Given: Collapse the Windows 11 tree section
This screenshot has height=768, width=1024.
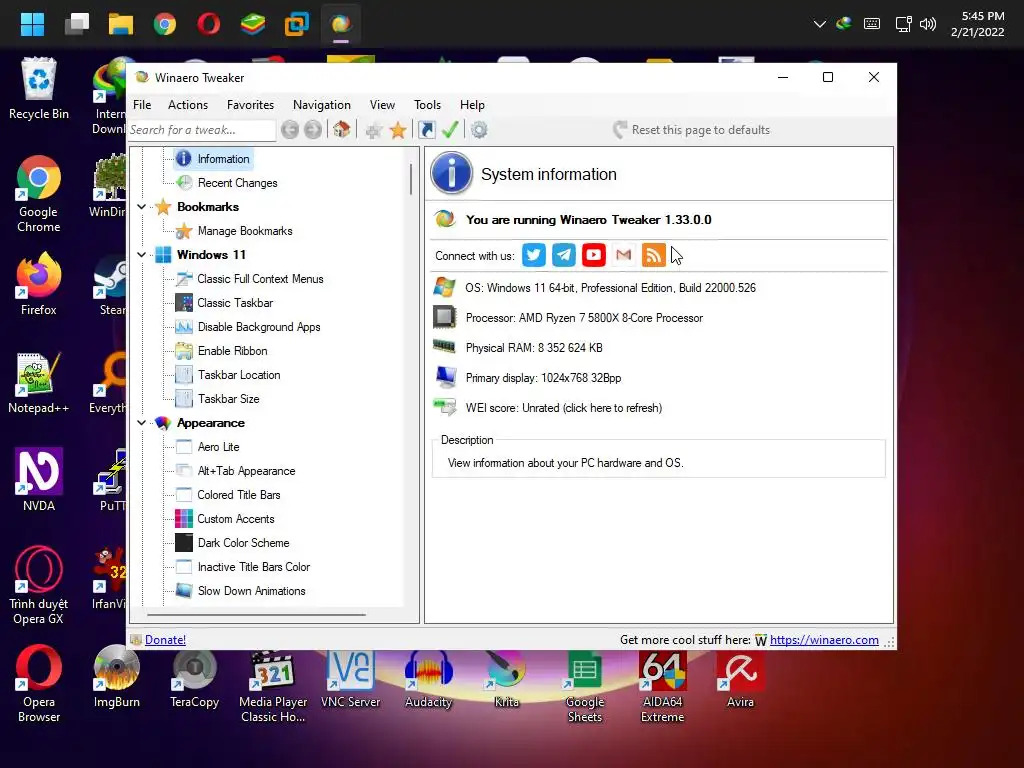Looking at the screenshot, I should (141, 255).
